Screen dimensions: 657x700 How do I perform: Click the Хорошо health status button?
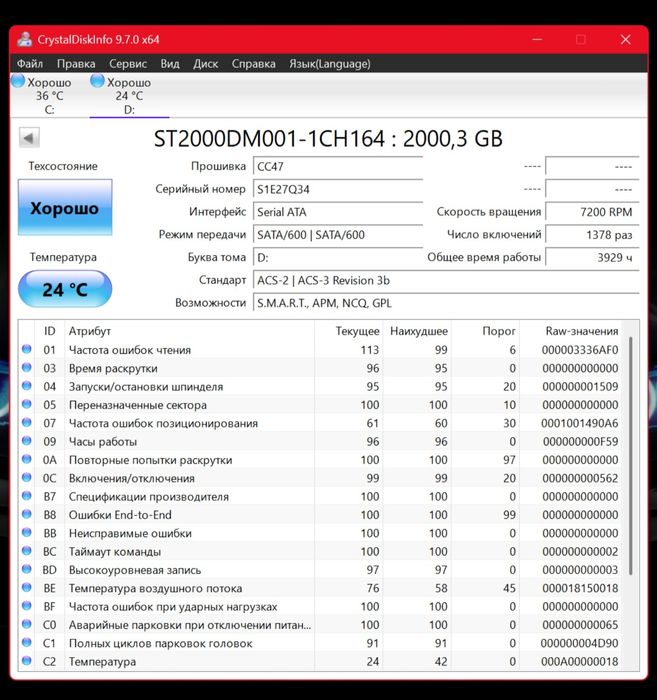click(65, 208)
